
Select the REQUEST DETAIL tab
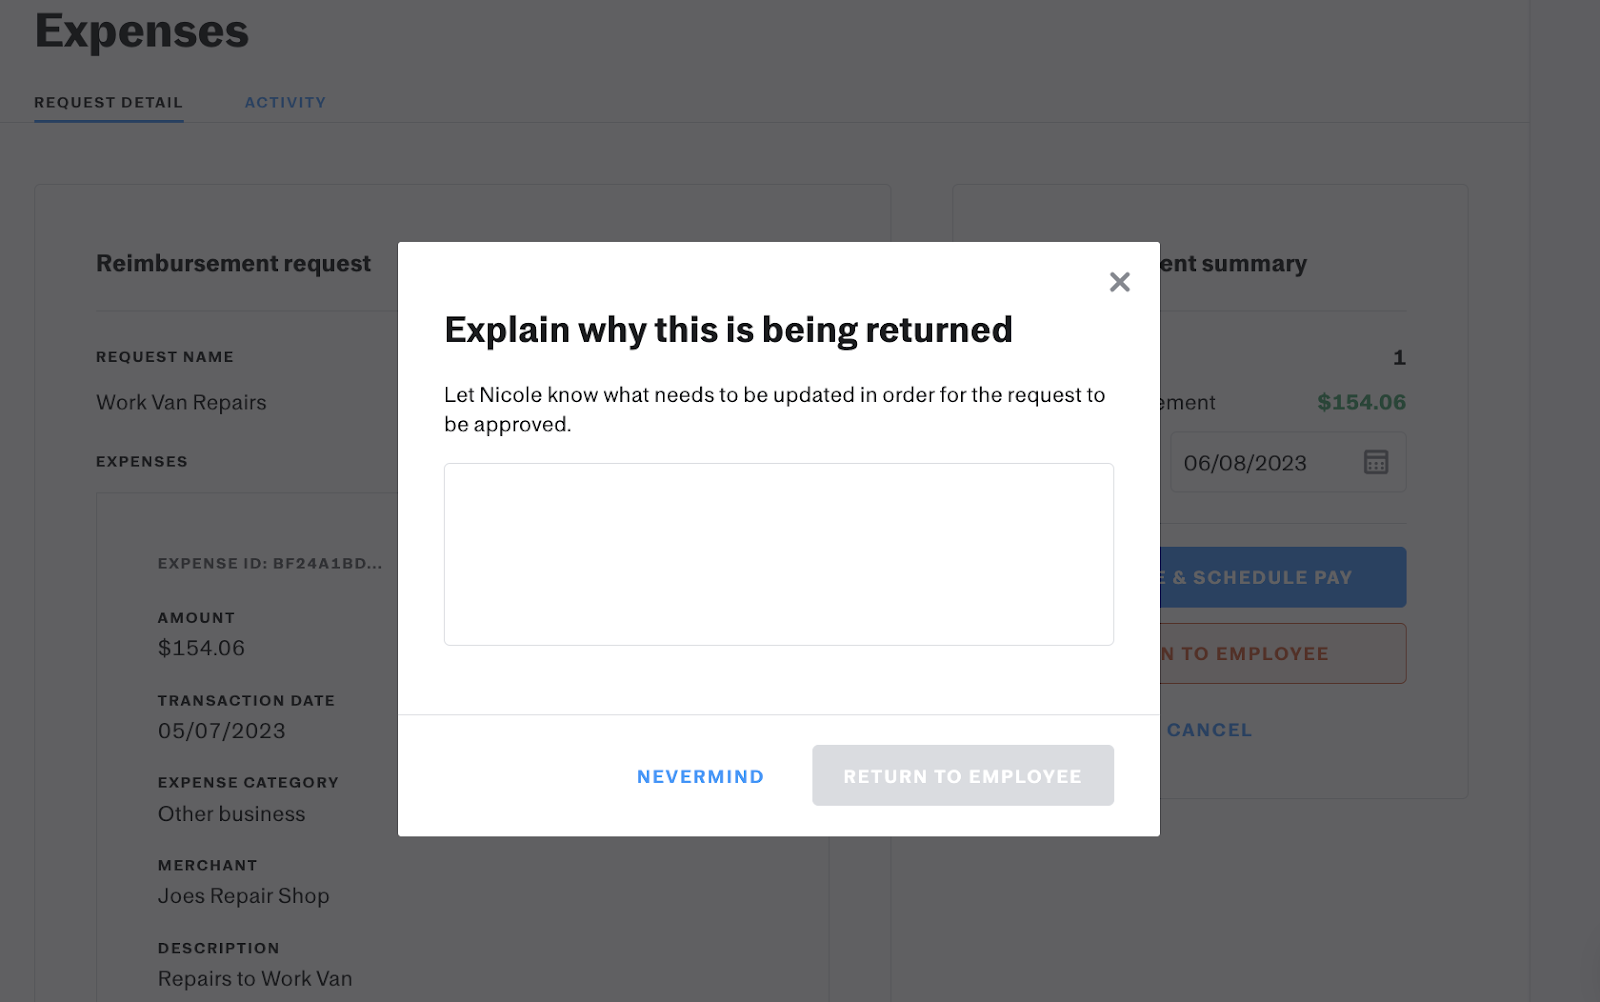(108, 102)
